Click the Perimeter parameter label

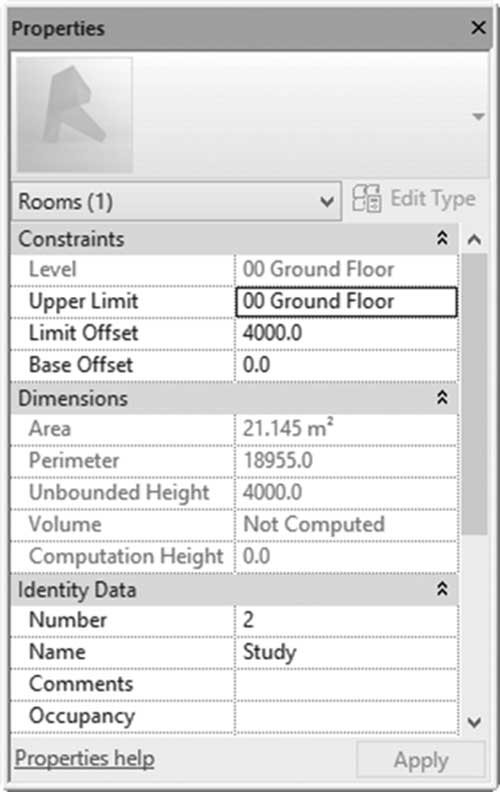74,461
